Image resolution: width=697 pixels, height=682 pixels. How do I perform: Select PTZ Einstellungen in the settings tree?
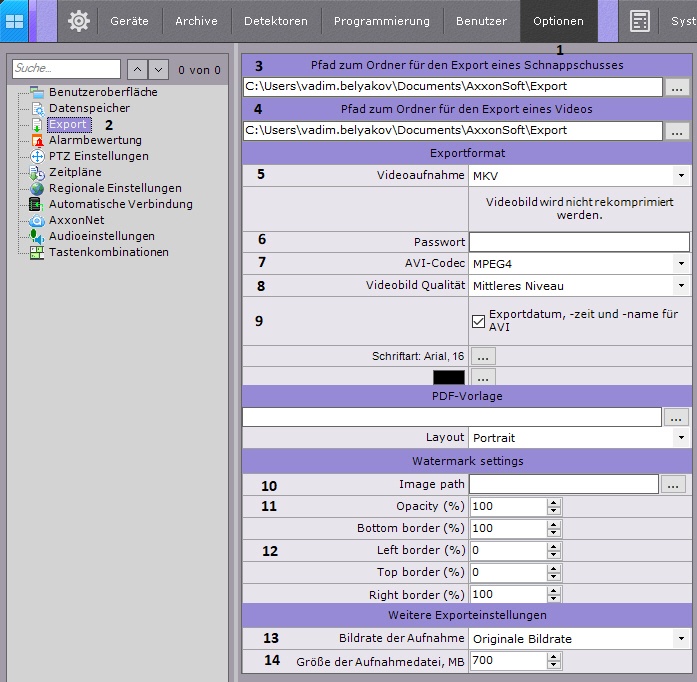pyautogui.click(x=98, y=156)
